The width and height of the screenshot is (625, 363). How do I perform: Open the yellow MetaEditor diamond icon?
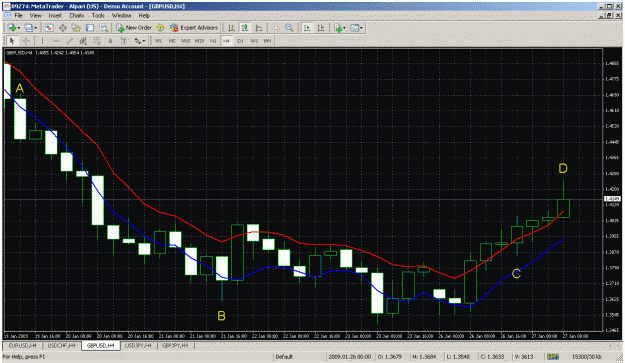coord(160,27)
